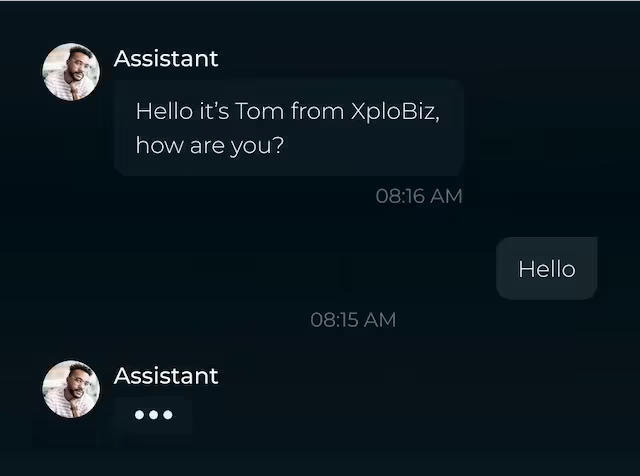The width and height of the screenshot is (640, 476).
Task: Click the avatar next to the typing indicator
Action: [x=70, y=389]
